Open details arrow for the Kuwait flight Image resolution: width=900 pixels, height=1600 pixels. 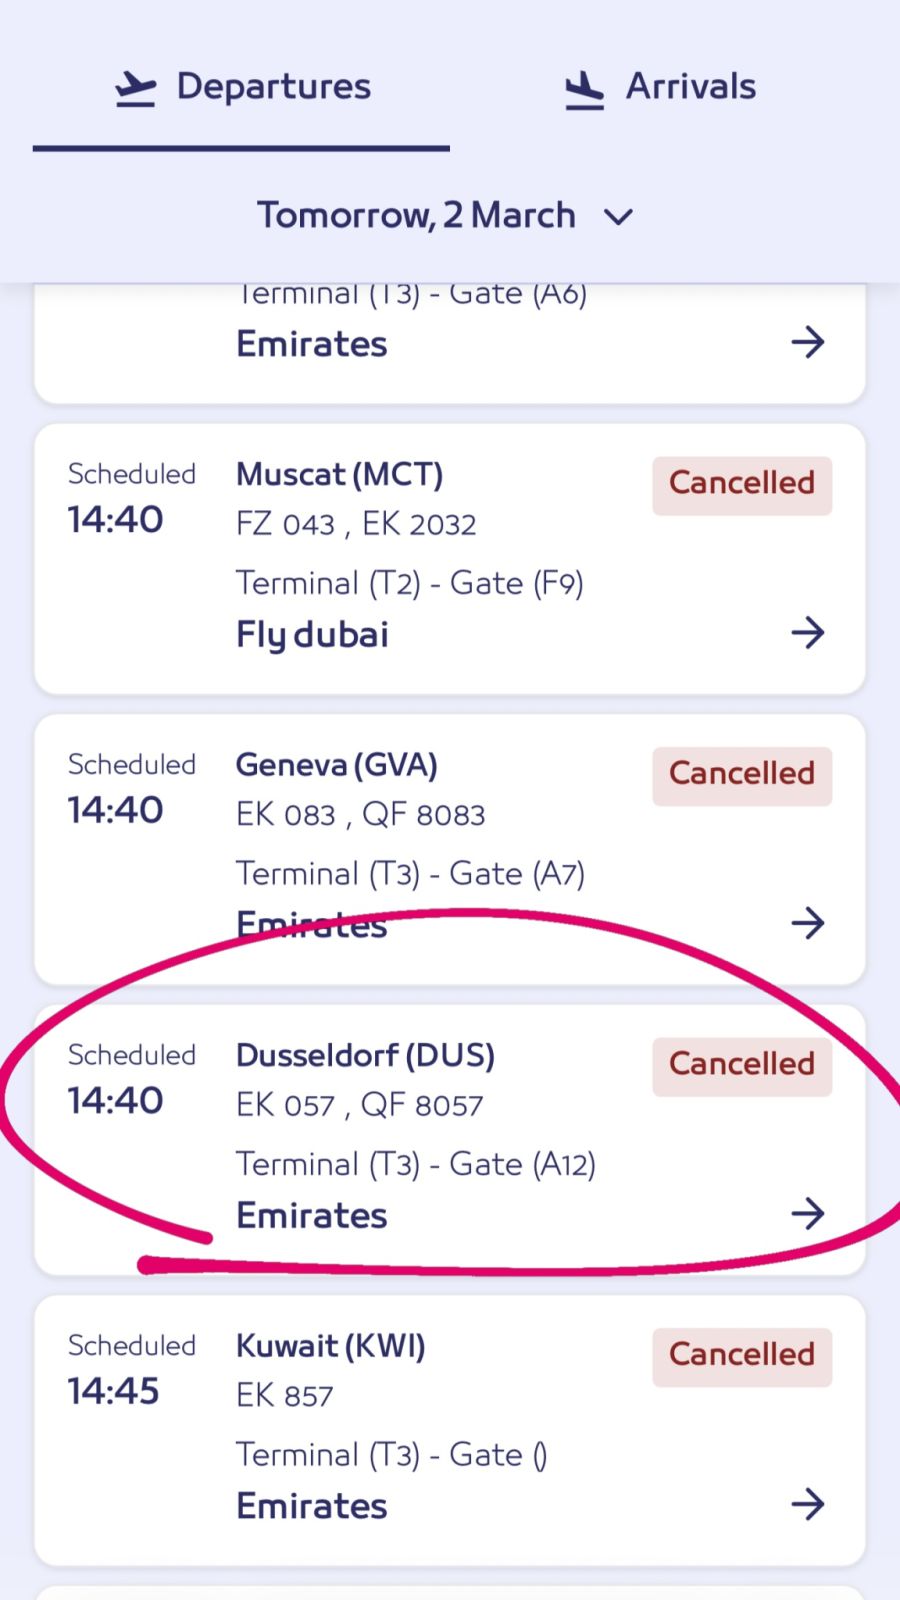coord(808,1502)
